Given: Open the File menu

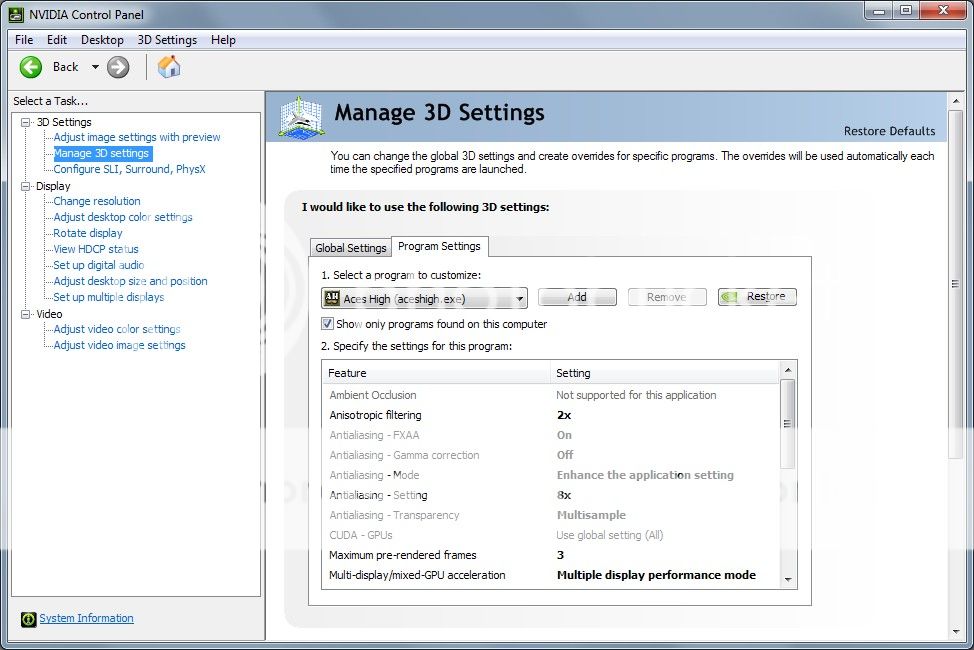Looking at the screenshot, I should coord(24,40).
